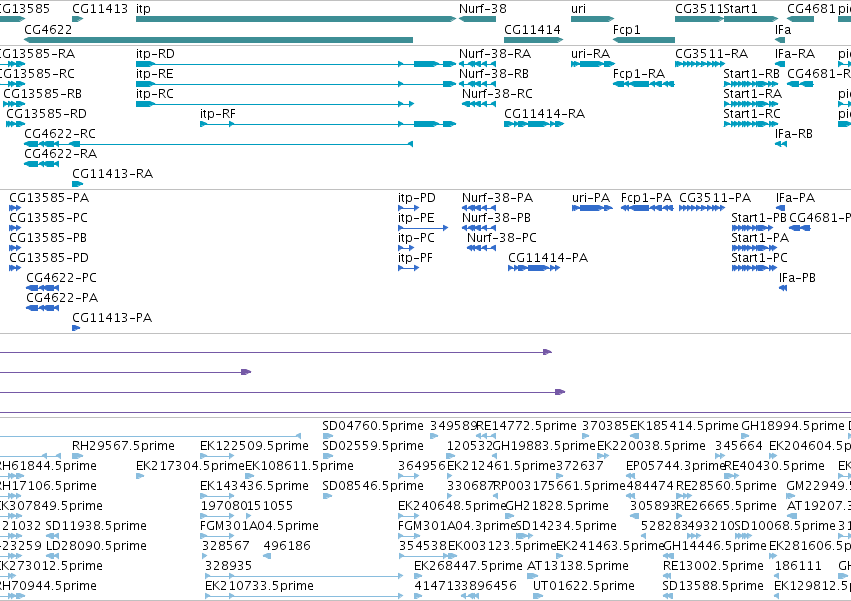Select the EK143436.5prime EST label
This screenshot has width=851, height=601.
(x=255, y=486)
